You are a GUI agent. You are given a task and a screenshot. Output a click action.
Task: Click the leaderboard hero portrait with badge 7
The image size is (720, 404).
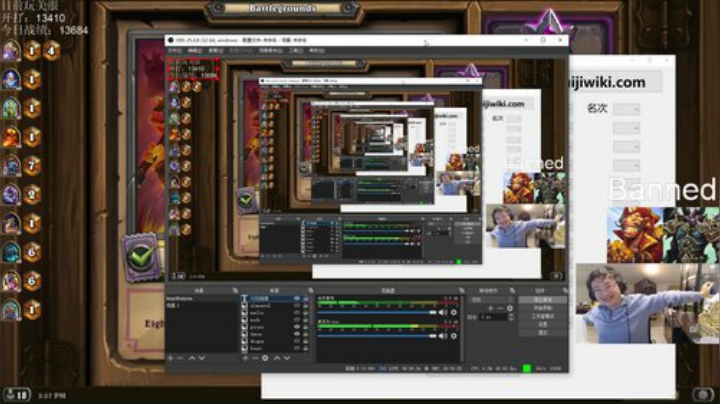(x=11, y=166)
